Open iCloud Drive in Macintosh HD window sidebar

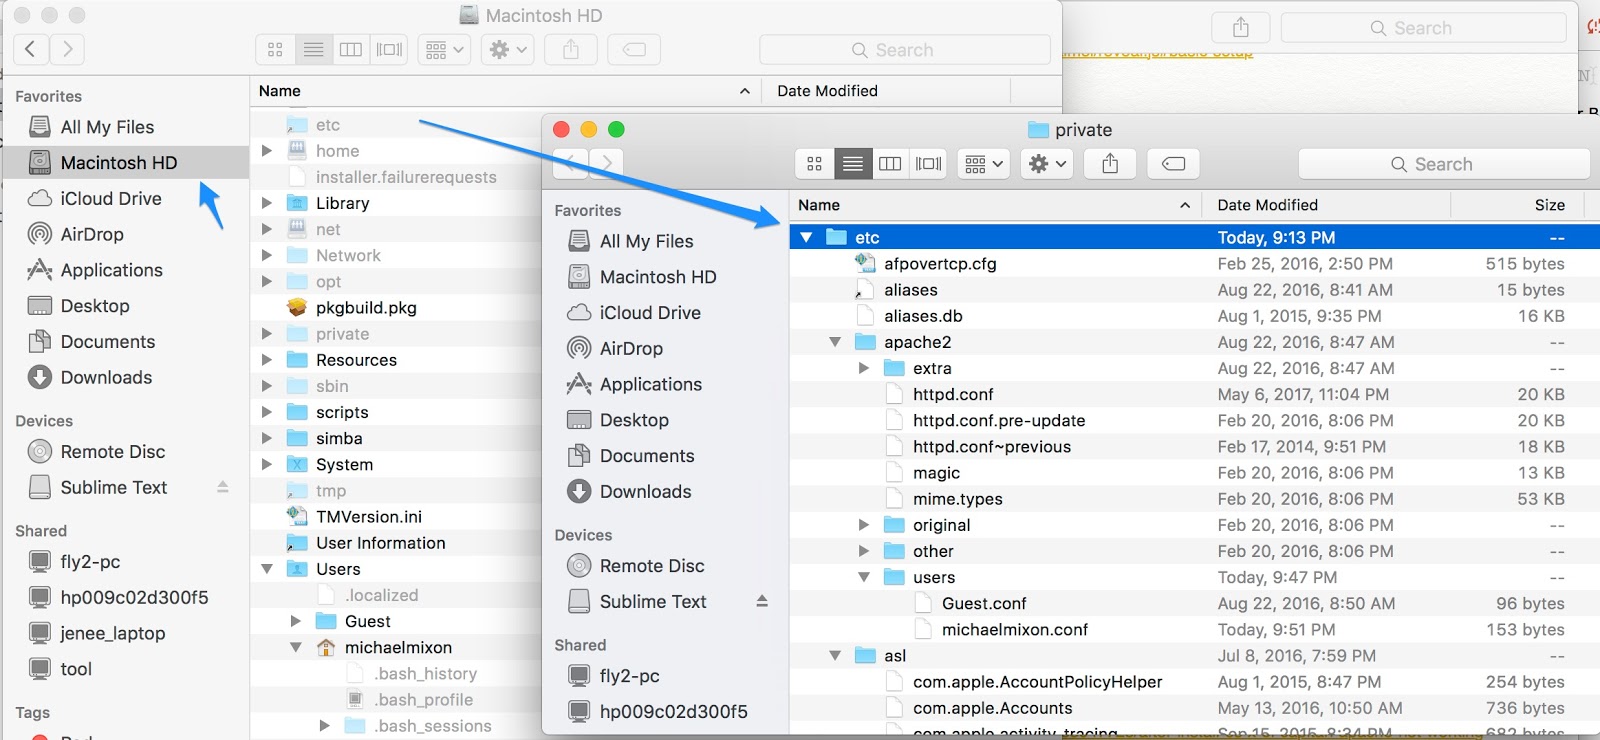pos(111,199)
